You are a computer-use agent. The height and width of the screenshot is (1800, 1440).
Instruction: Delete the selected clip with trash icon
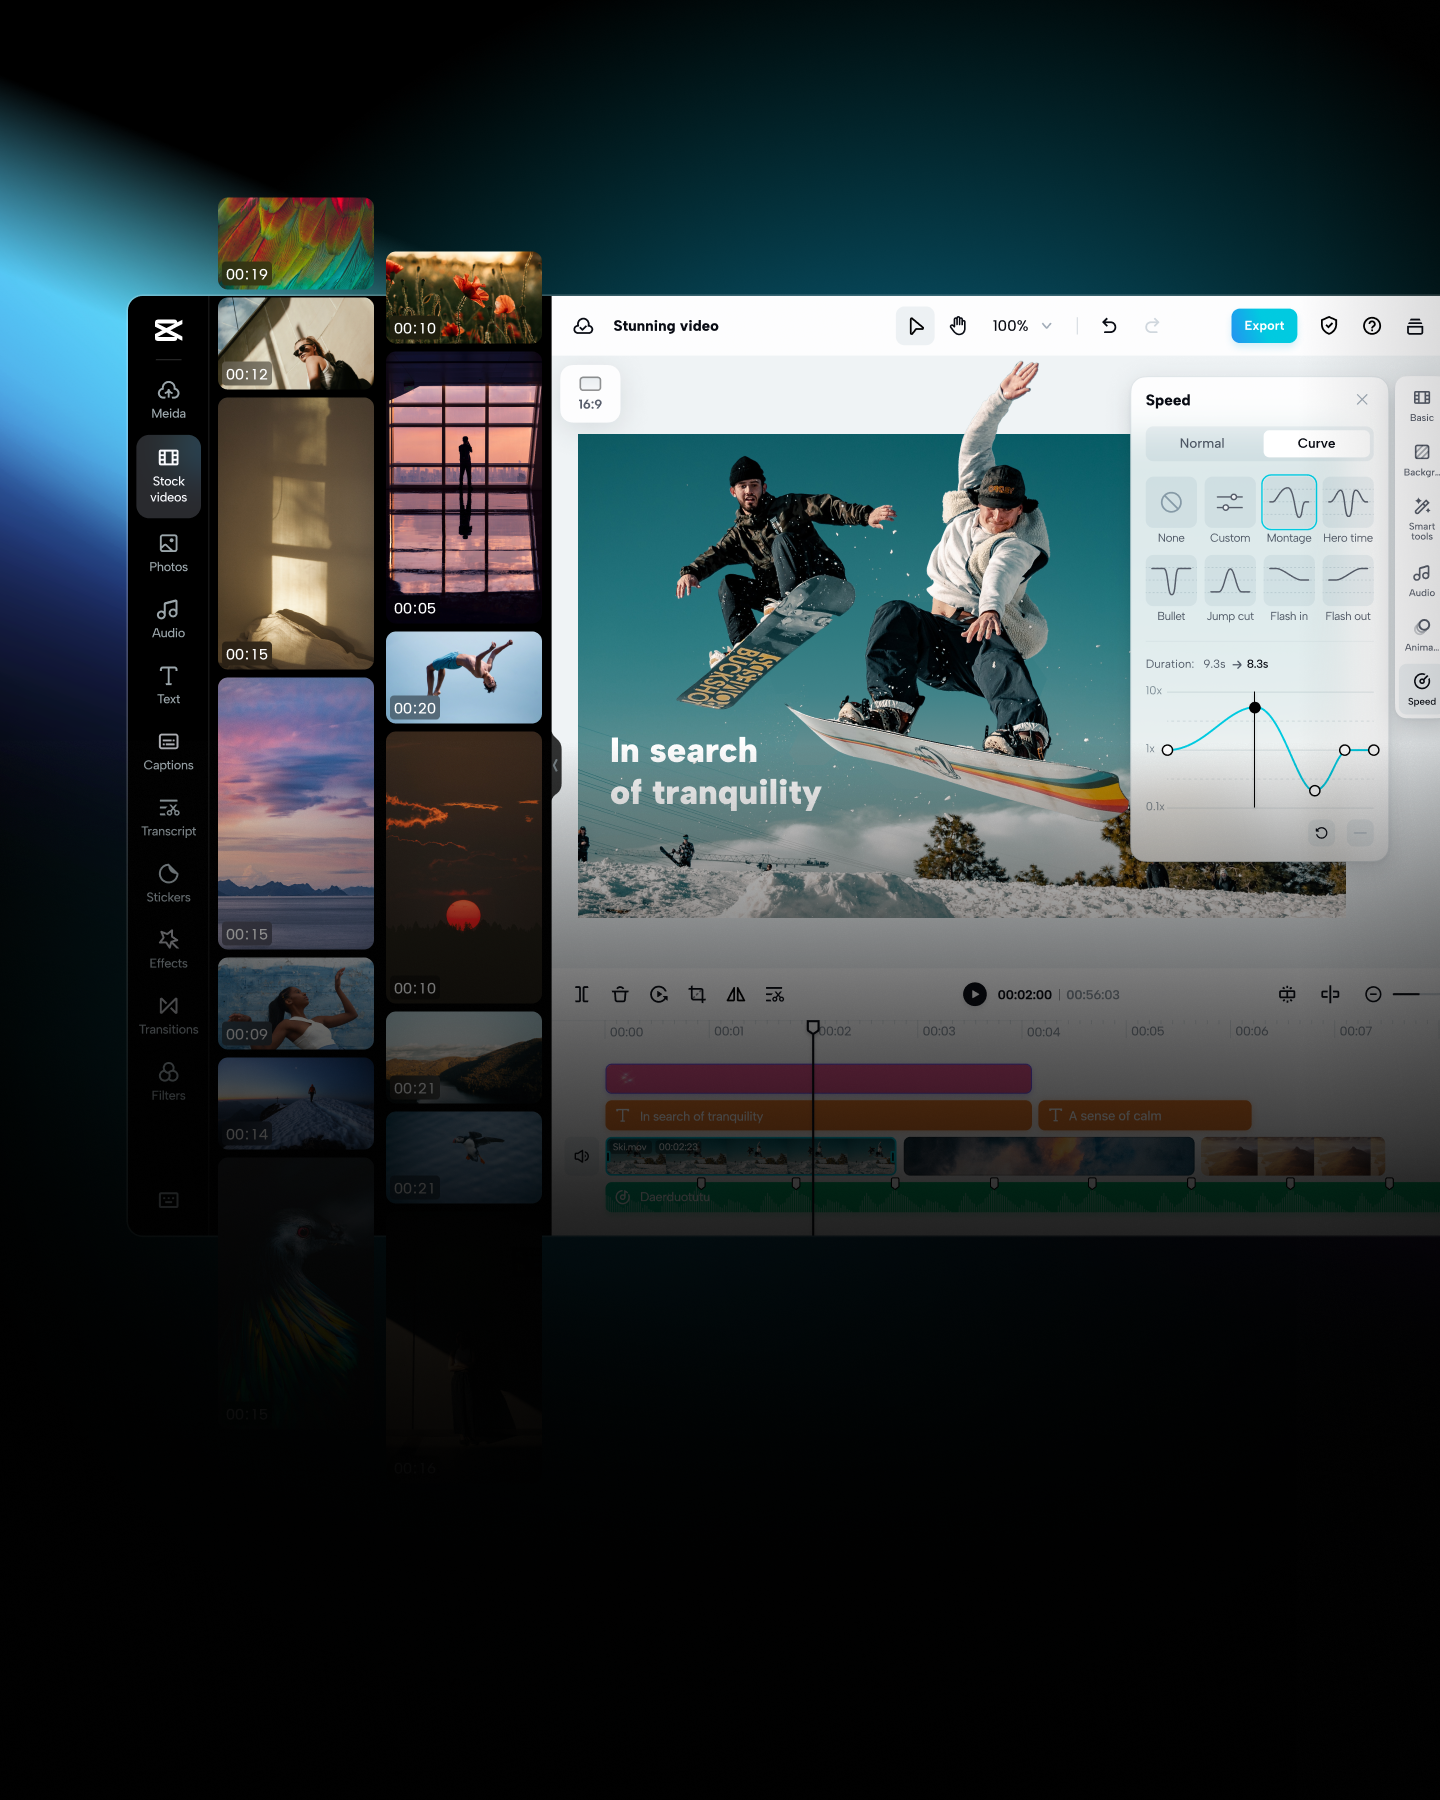620,994
